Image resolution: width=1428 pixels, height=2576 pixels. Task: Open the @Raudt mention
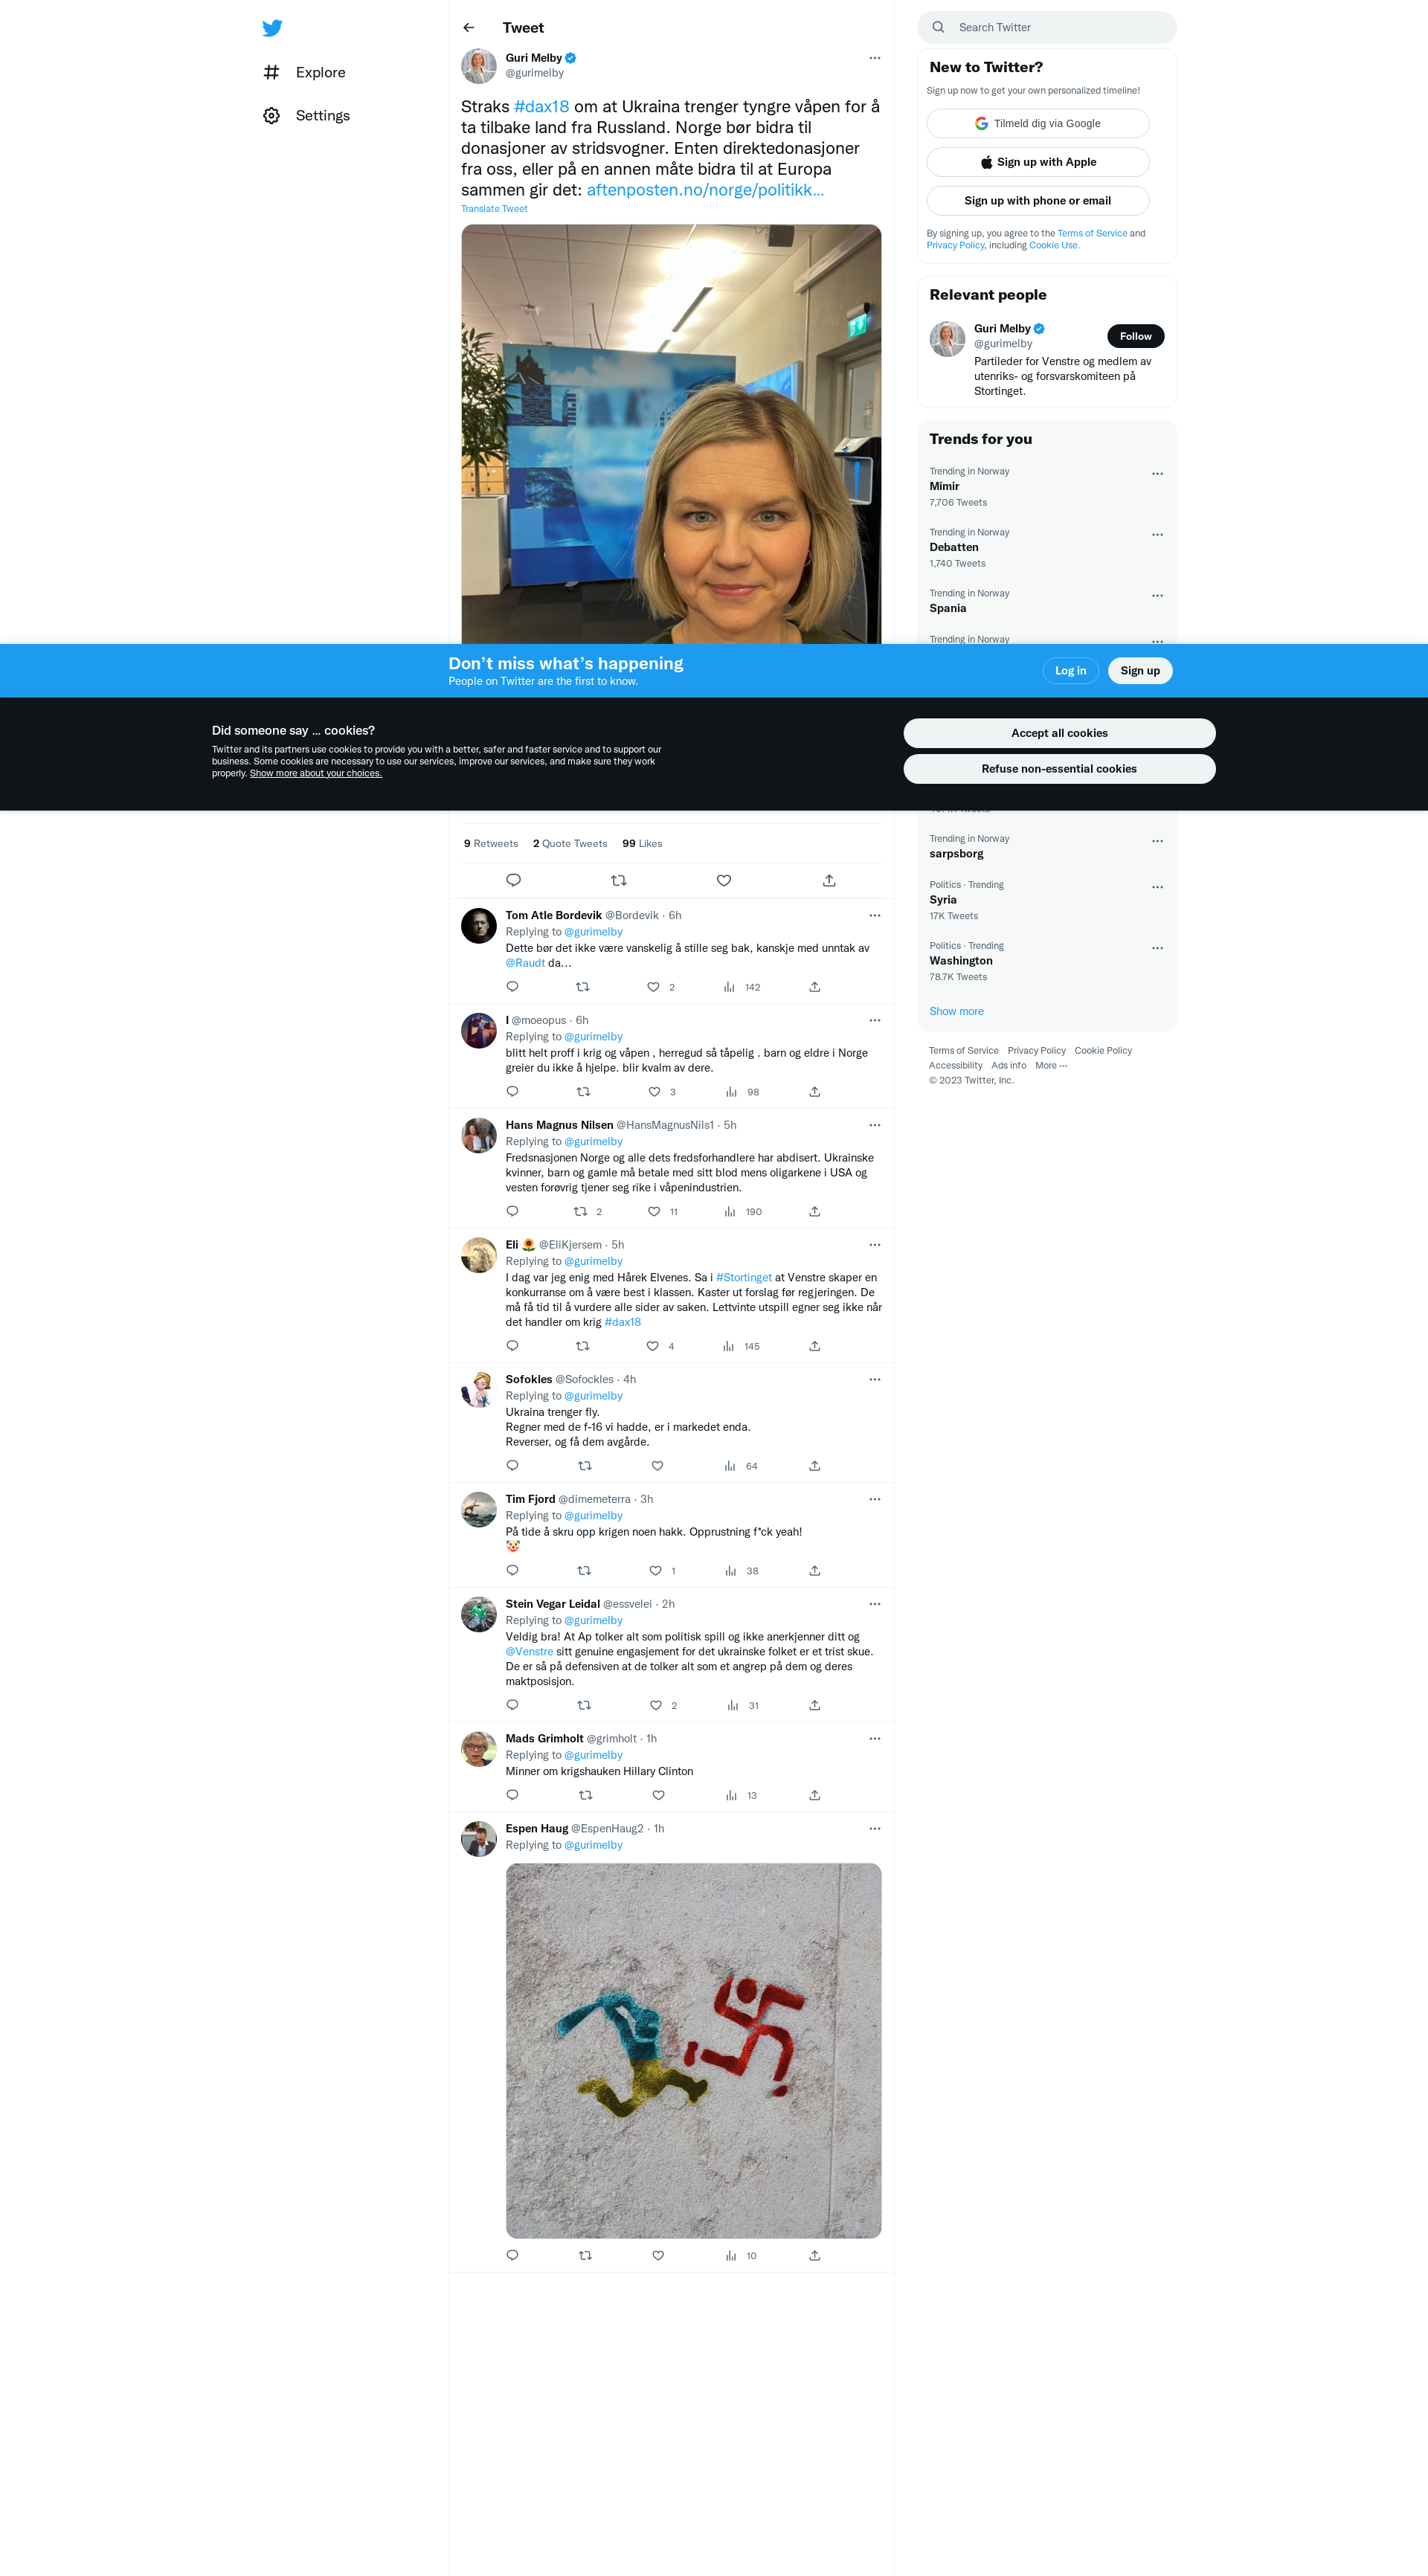click(x=525, y=964)
